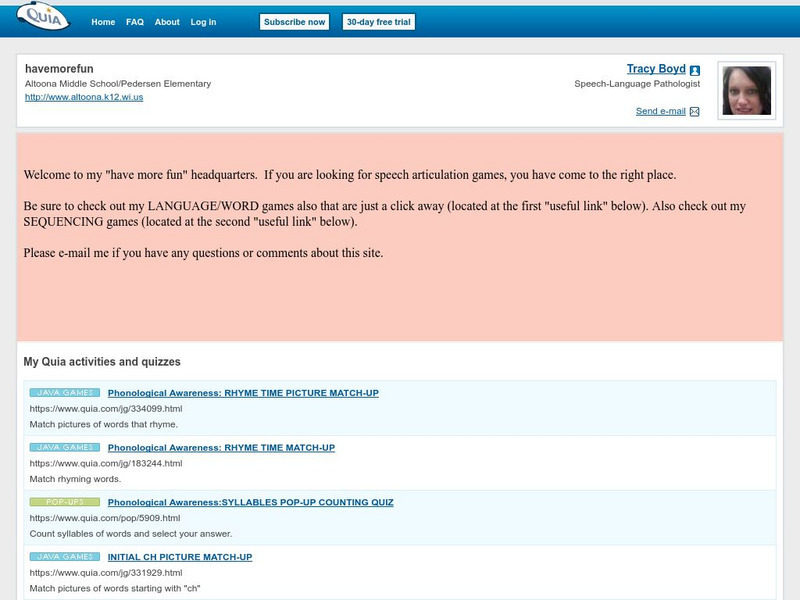The image size is (800, 600).
Task: Go to the Home menu item
Action: 103,22
